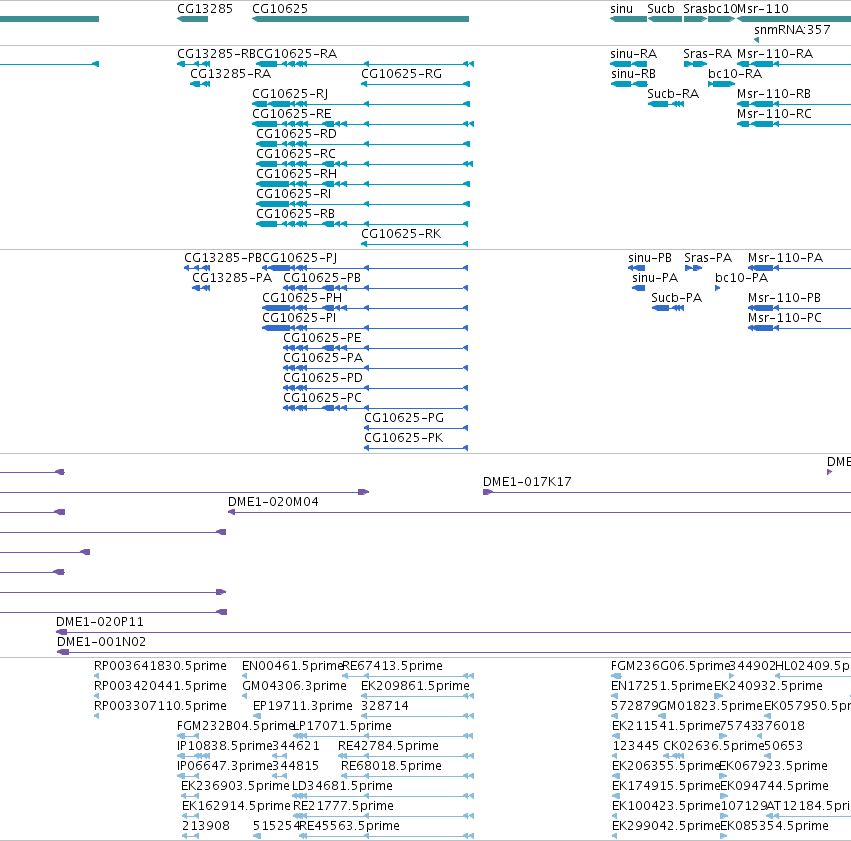Click EST RE42784.5prime

tap(388, 746)
